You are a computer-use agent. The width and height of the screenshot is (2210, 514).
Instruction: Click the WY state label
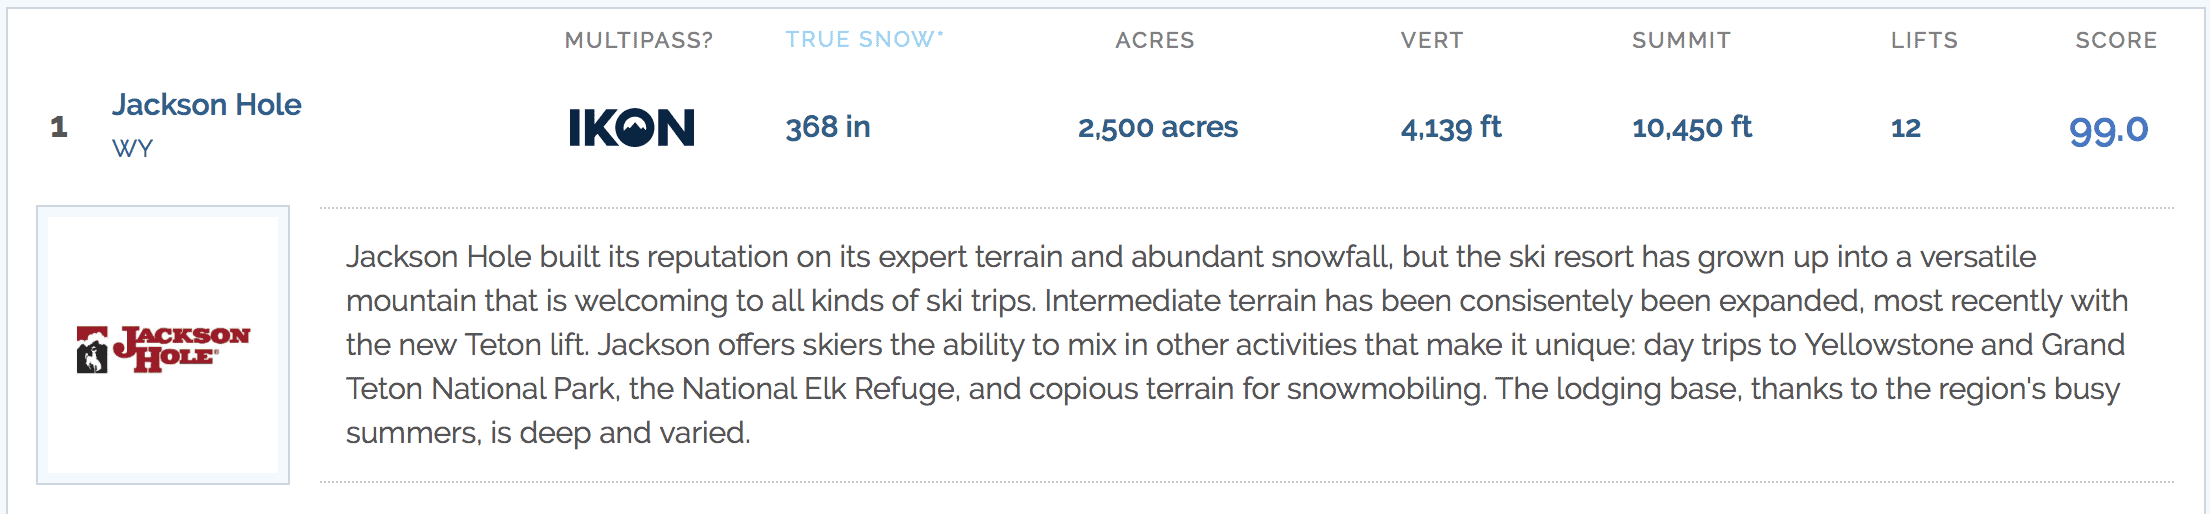click(132, 149)
